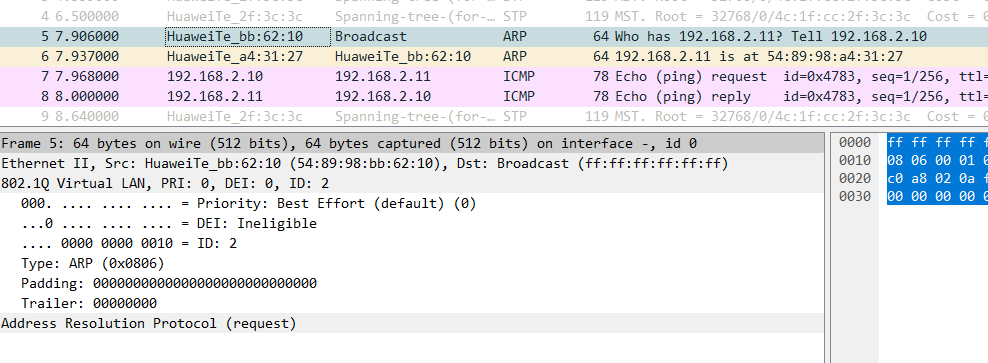Select the partly hidden packet 4 STP row
This screenshot has height=363, width=988.
(x=494, y=16)
